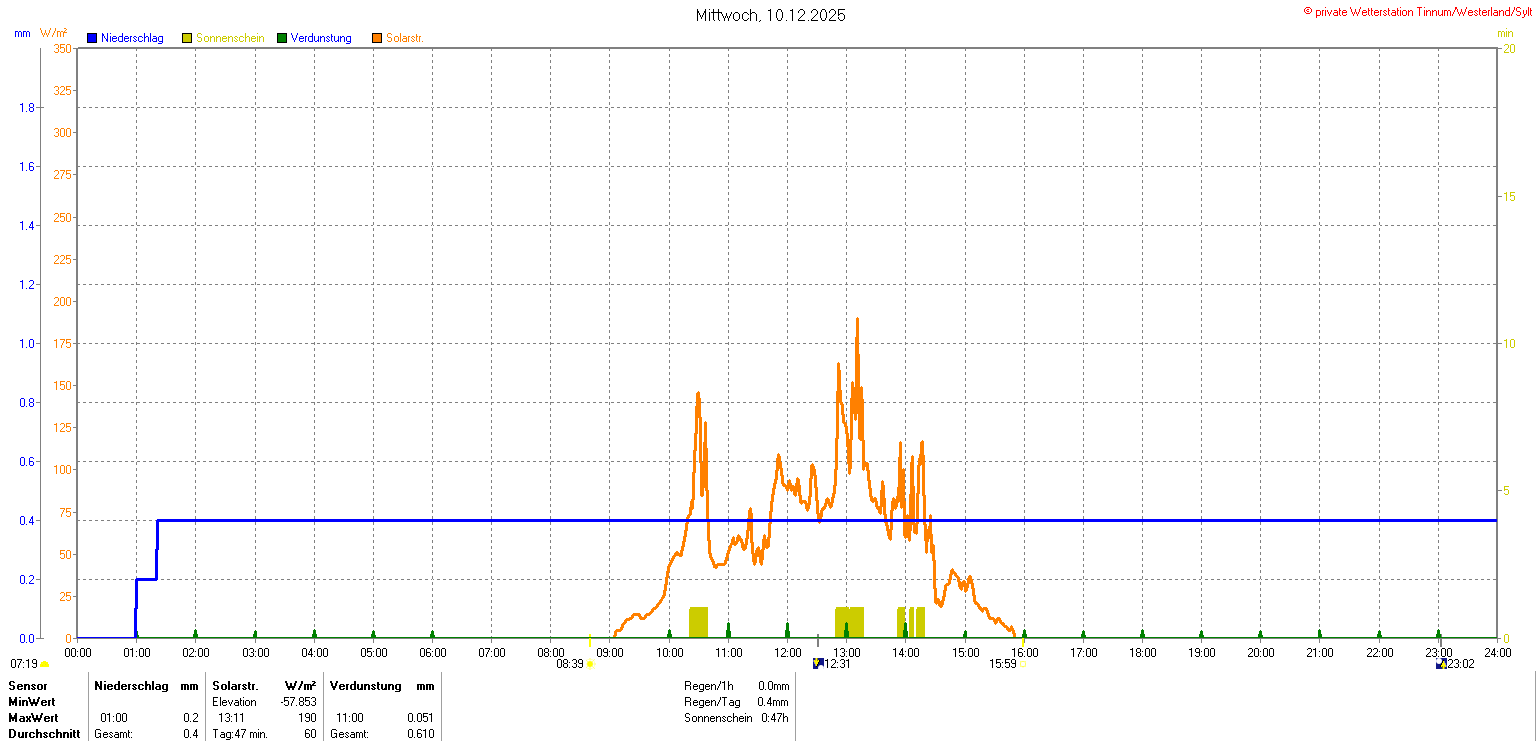Select the Niederschlag legend label

(x=132, y=38)
